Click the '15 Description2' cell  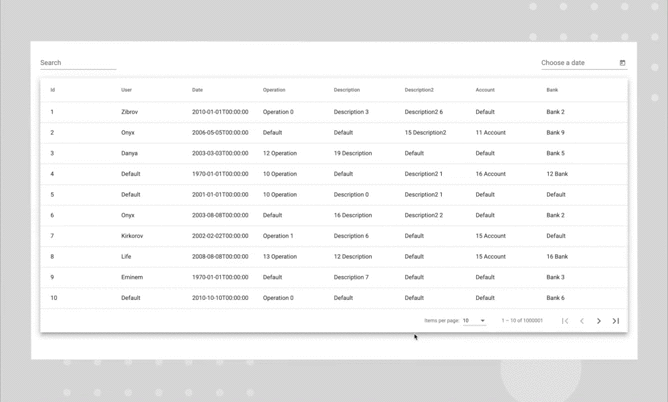[425, 132]
